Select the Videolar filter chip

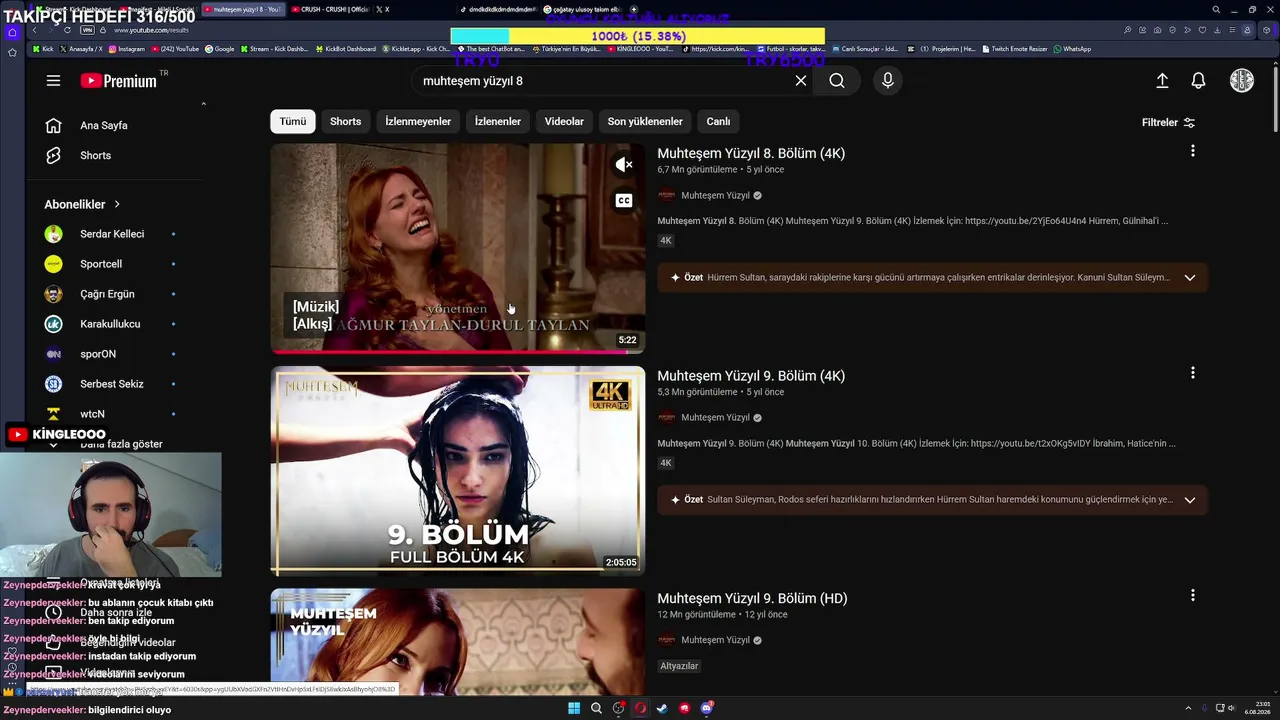tap(564, 122)
